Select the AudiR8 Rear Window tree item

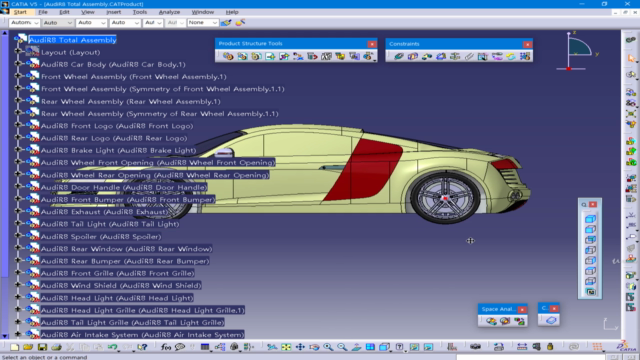click(x=126, y=249)
